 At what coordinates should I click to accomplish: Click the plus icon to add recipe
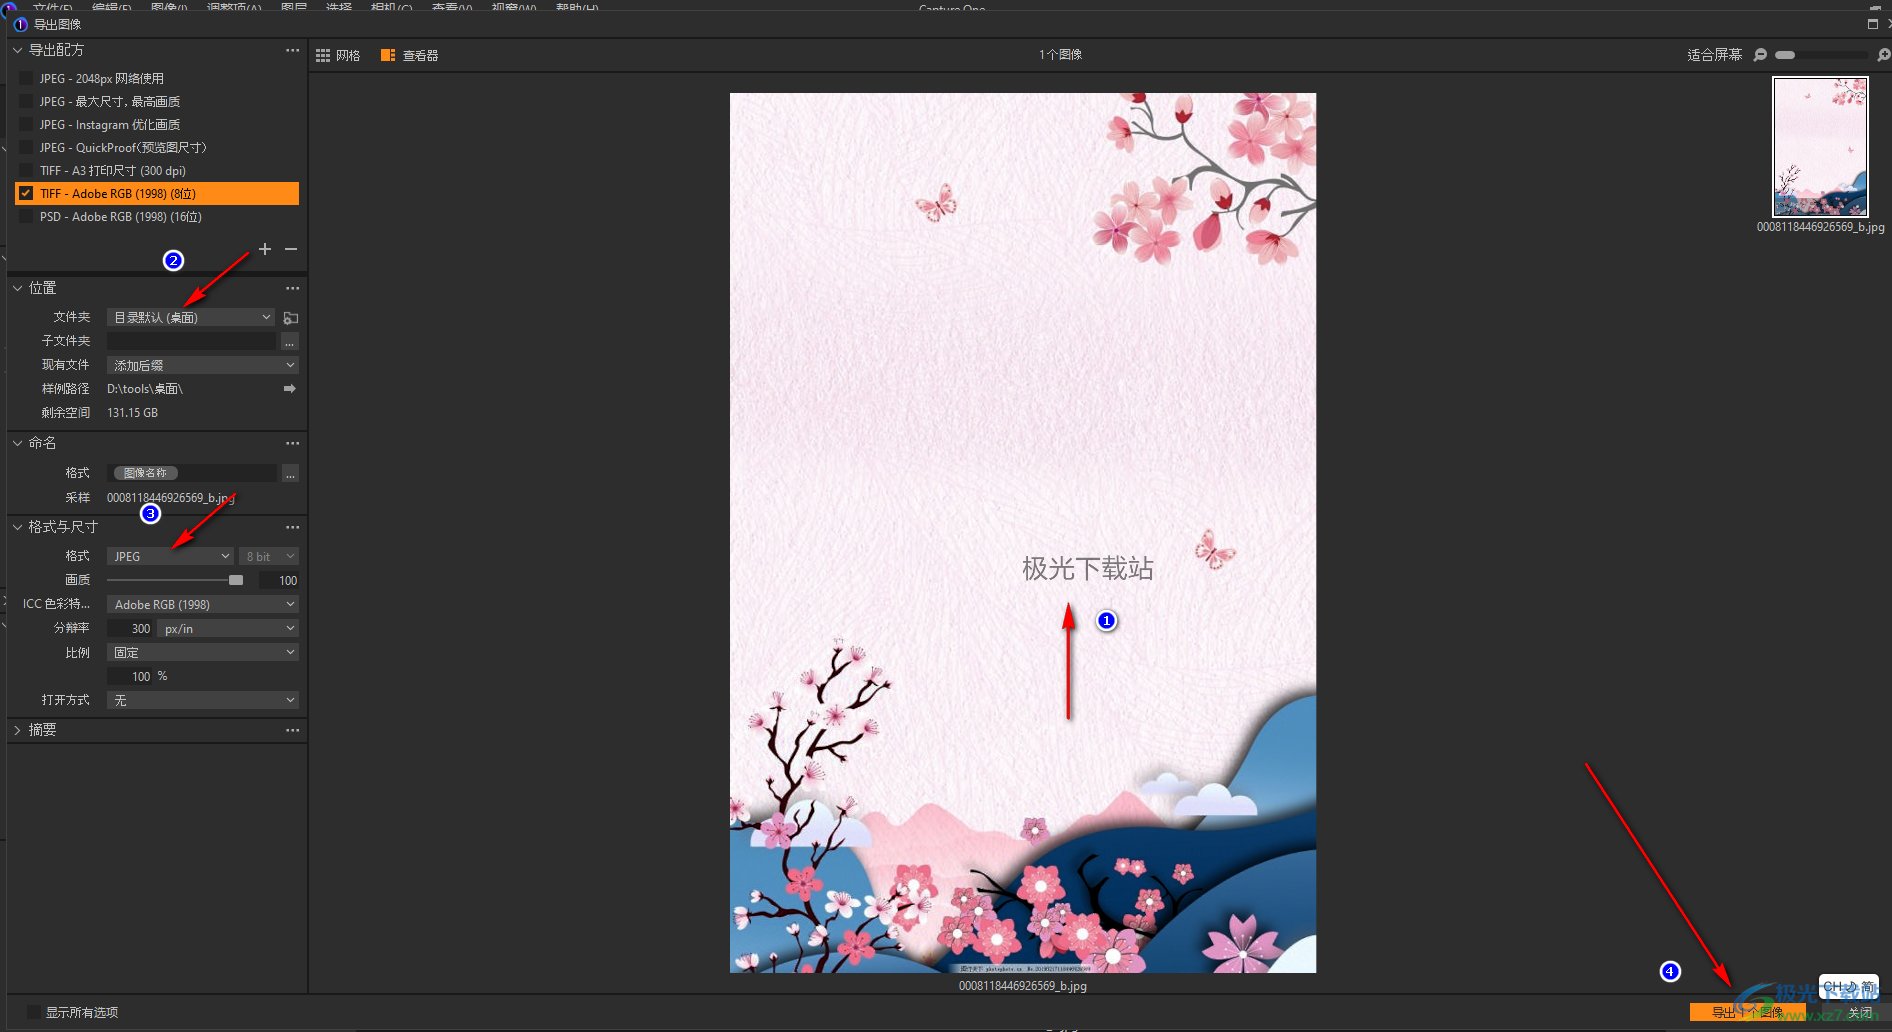pos(265,249)
